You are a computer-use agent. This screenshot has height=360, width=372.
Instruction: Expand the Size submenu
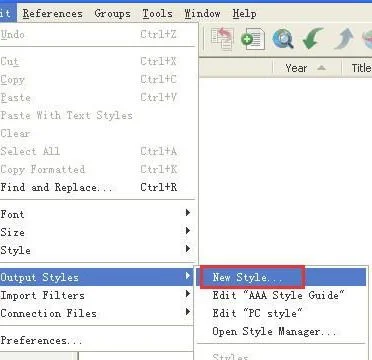click(96, 232)
